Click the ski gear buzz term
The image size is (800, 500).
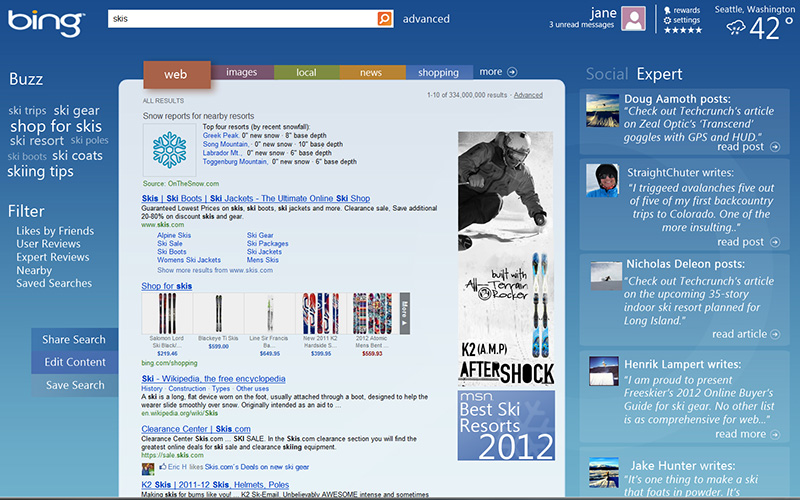(x=77, y=111)
